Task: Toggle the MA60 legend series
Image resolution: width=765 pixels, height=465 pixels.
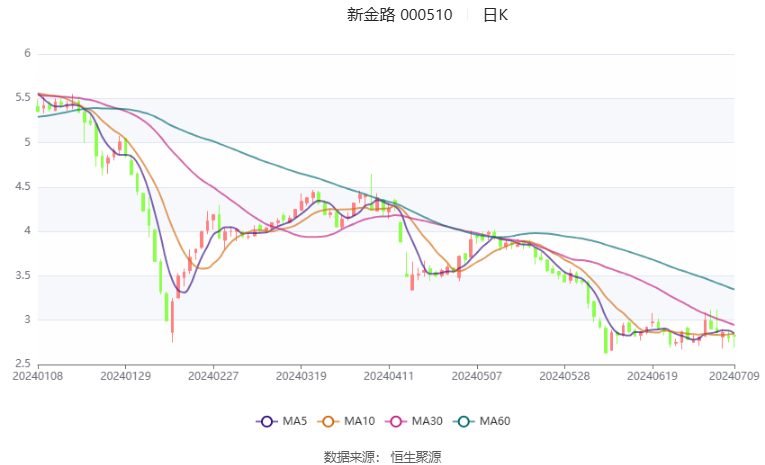Action: click(482, 421)
